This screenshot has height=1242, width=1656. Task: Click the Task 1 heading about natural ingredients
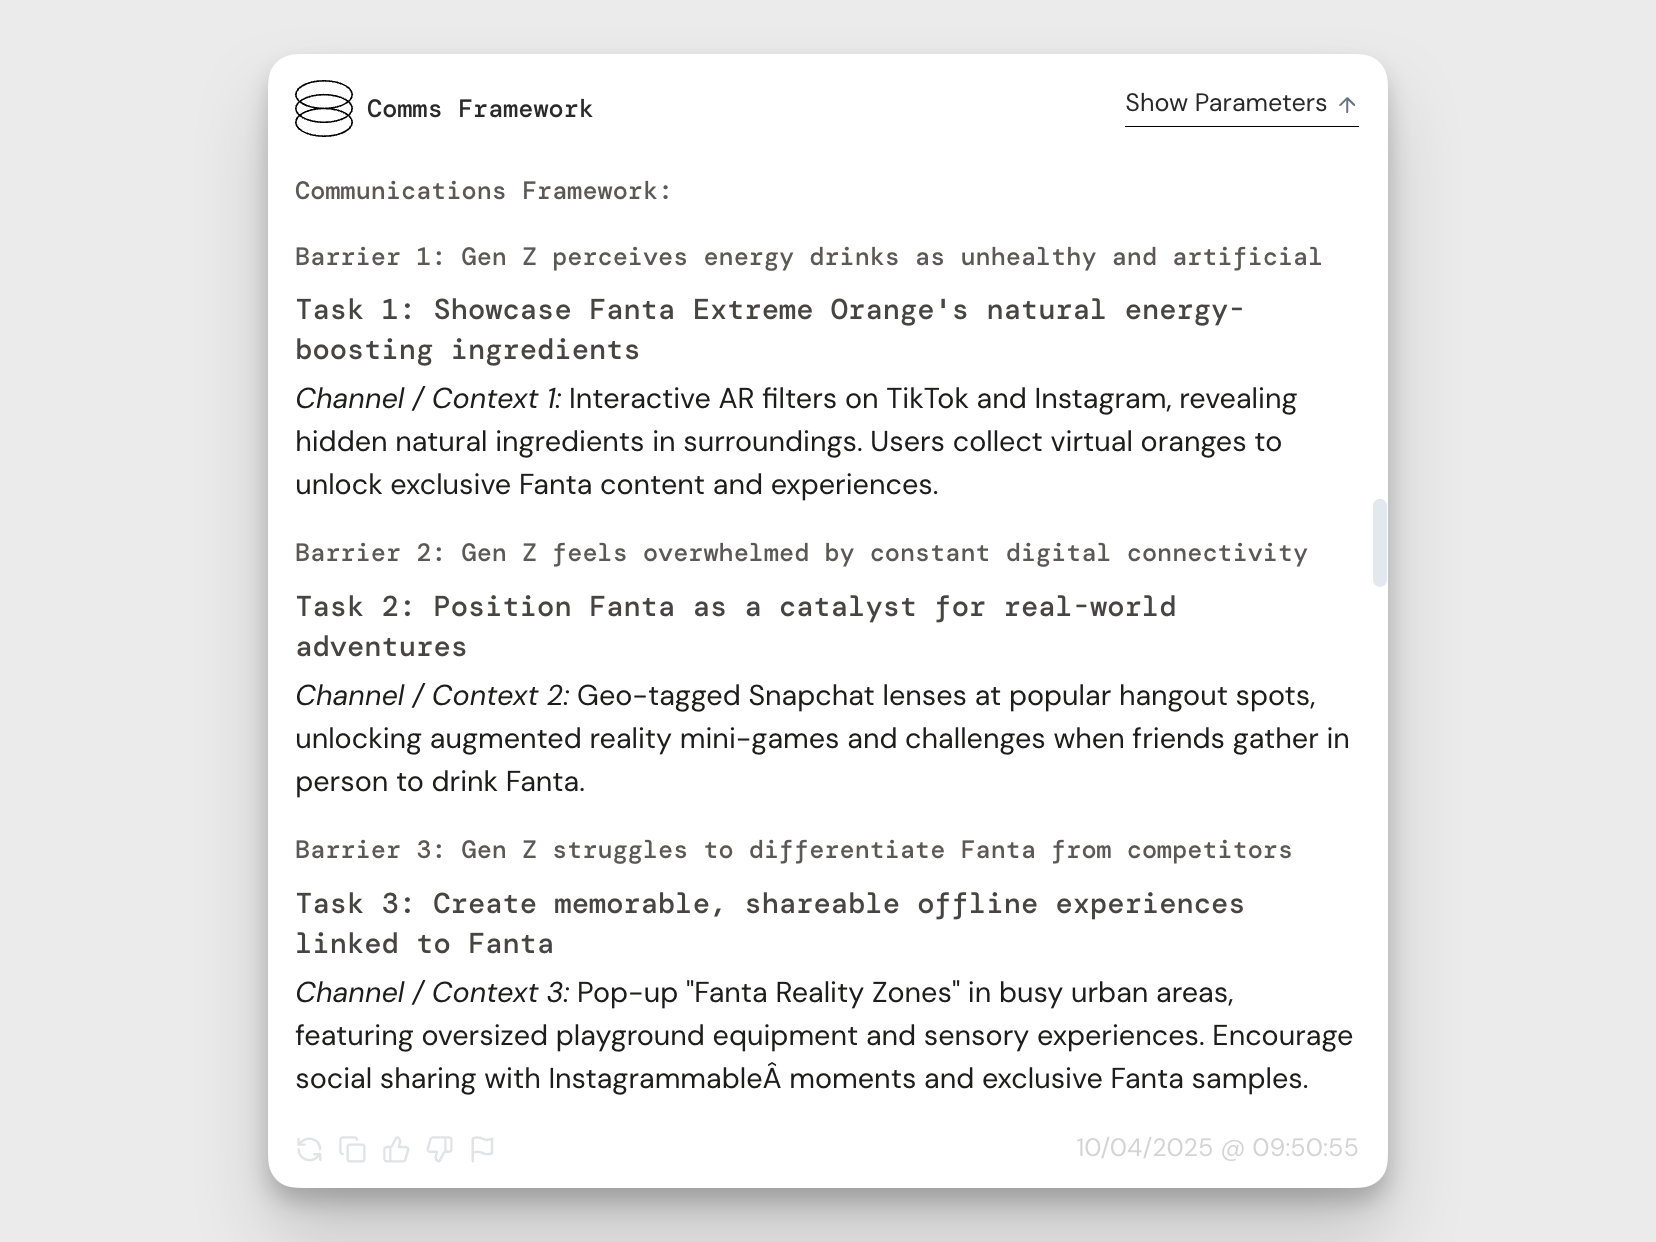[x=769, y=329]
